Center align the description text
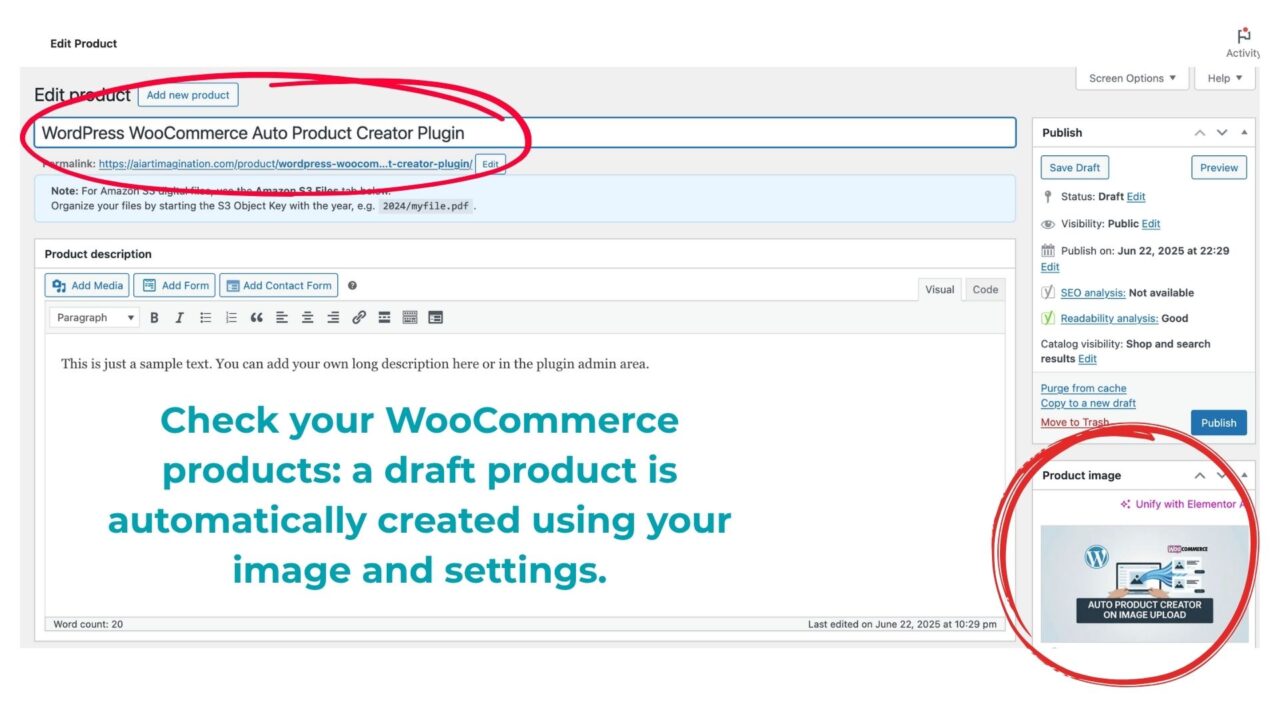This screenshot has width=1280, height=720. click(x=307, y=318)
